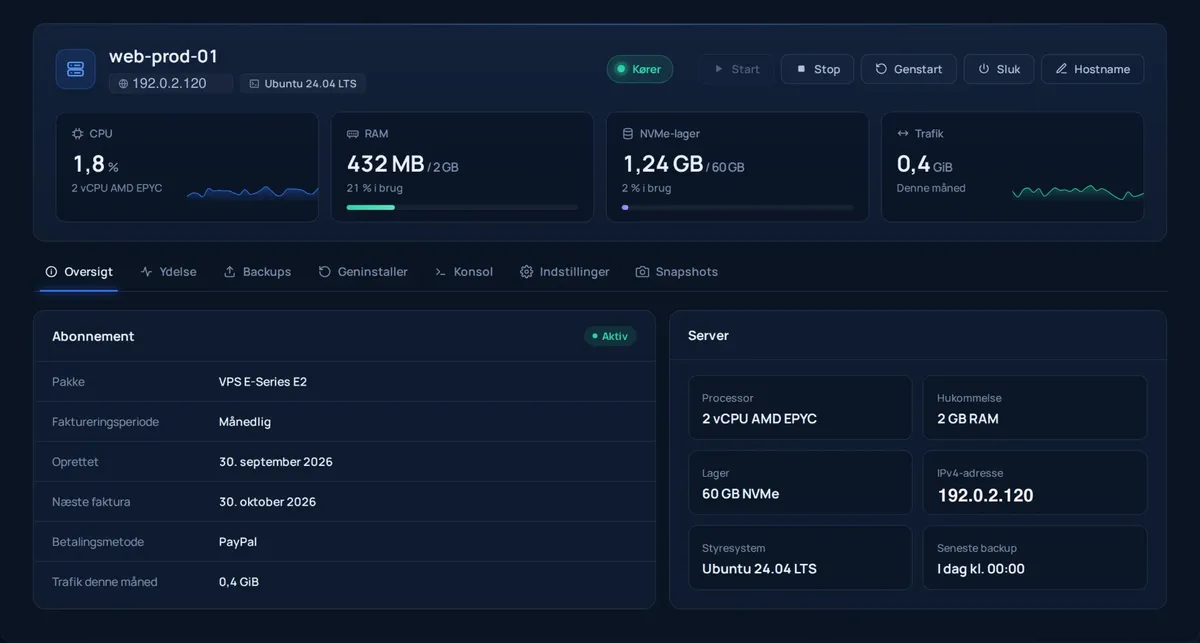Click the camera icon on Snapshots tab
Viewport: 1200px width, 643px height.
643,272
